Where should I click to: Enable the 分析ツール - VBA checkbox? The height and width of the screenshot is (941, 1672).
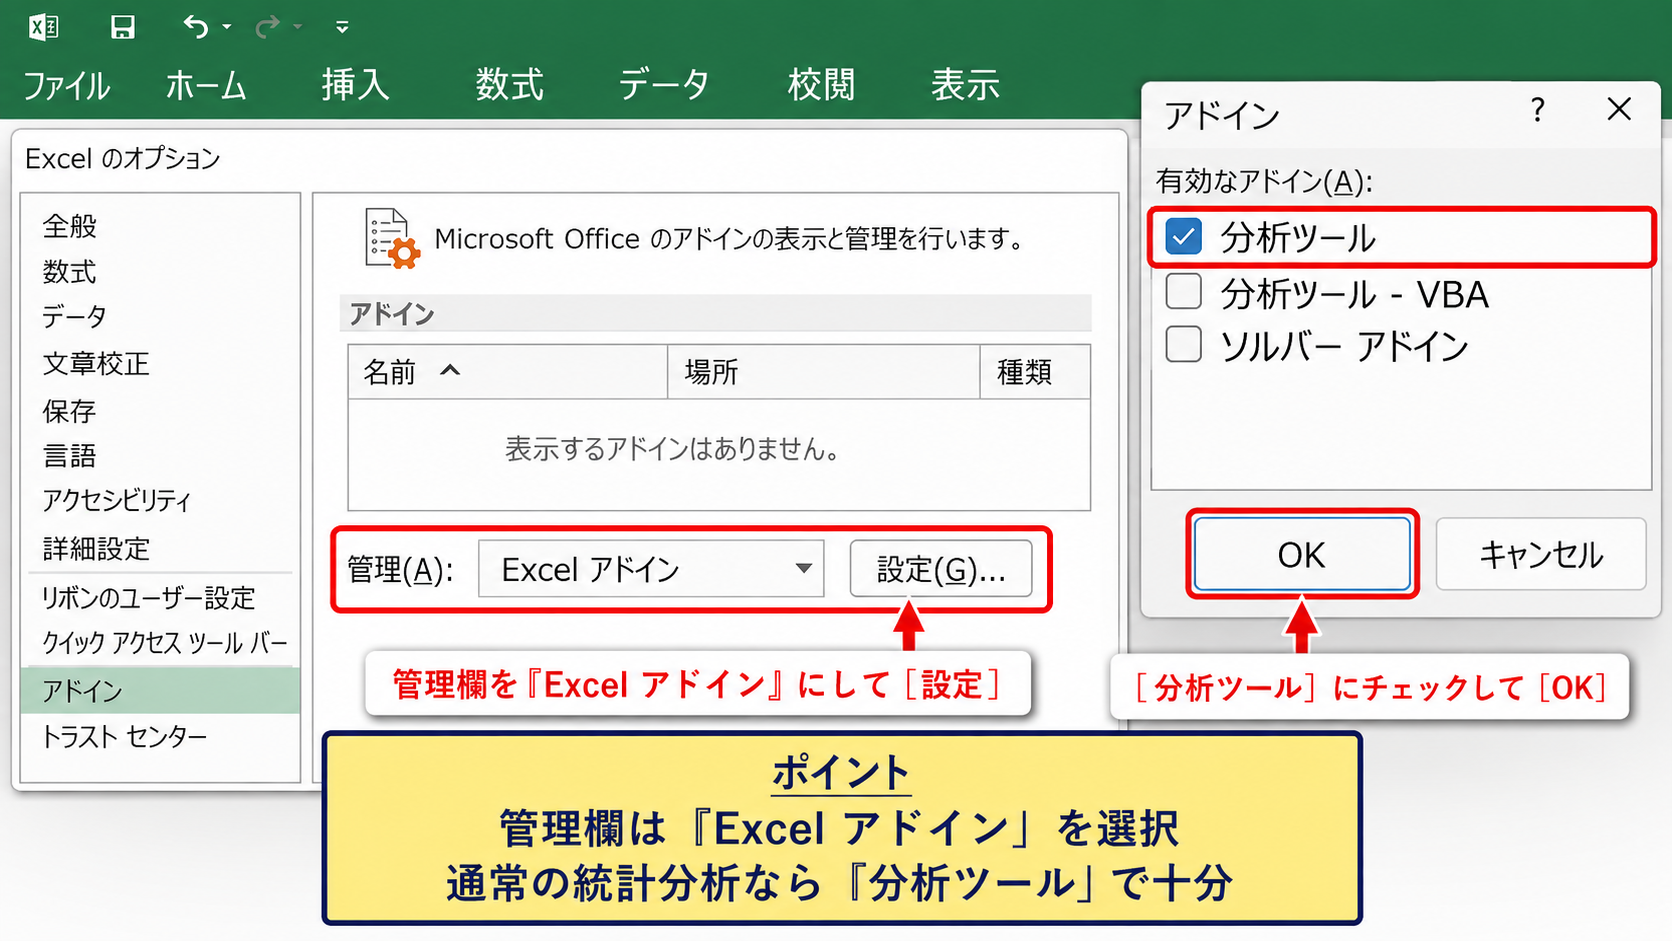click(1184, 292)
